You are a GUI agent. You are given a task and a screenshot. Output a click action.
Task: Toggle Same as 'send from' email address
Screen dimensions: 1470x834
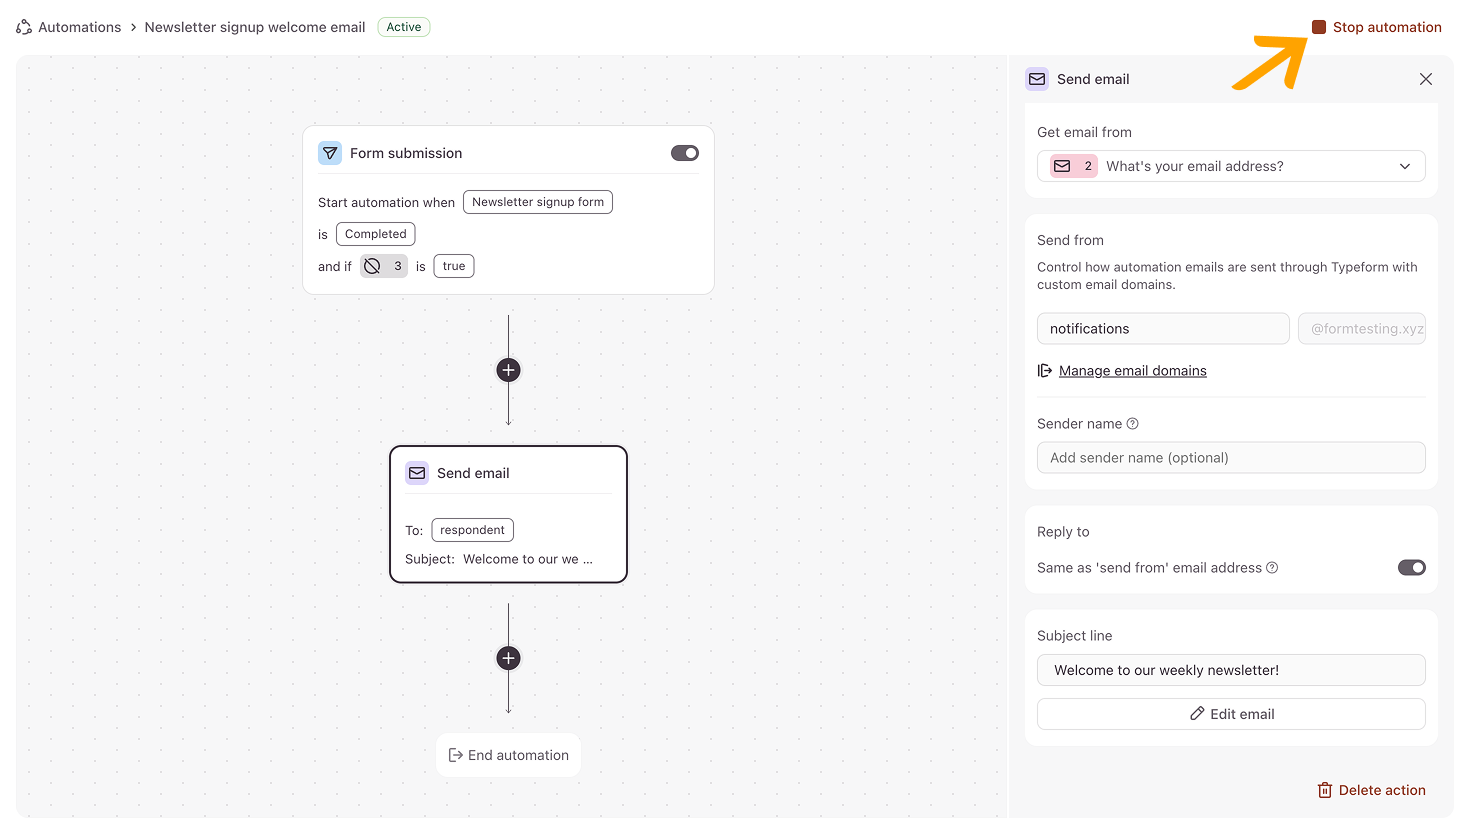tap(1412, 568)
